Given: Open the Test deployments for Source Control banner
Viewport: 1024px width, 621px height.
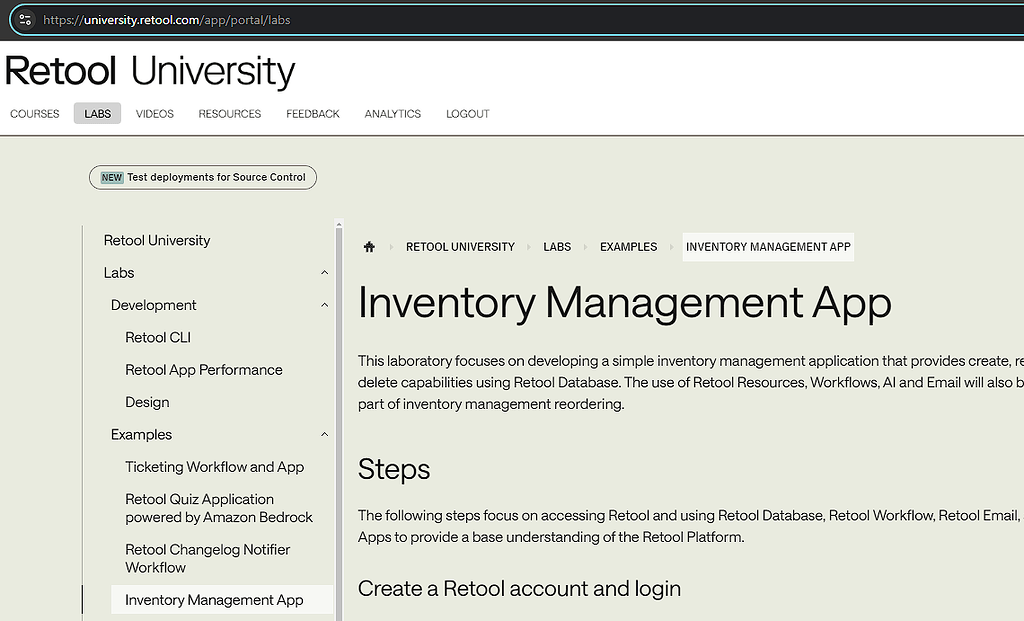Looking at the screenshot, I should [203, 178].
